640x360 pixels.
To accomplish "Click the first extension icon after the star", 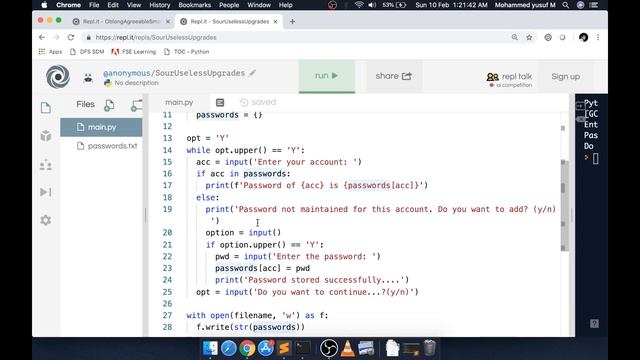I will pyautogui.click(x=548, y=38).
